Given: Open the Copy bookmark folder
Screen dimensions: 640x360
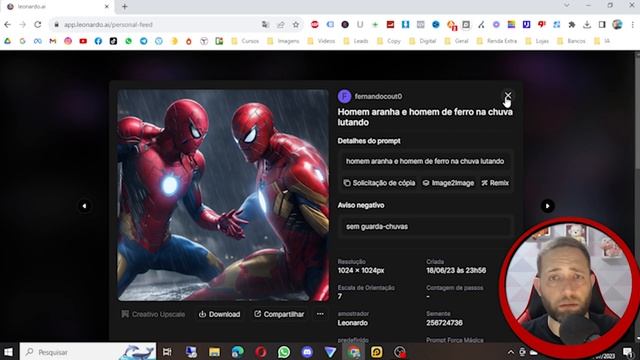Looking at the screenshot, I should pos(389,41).
